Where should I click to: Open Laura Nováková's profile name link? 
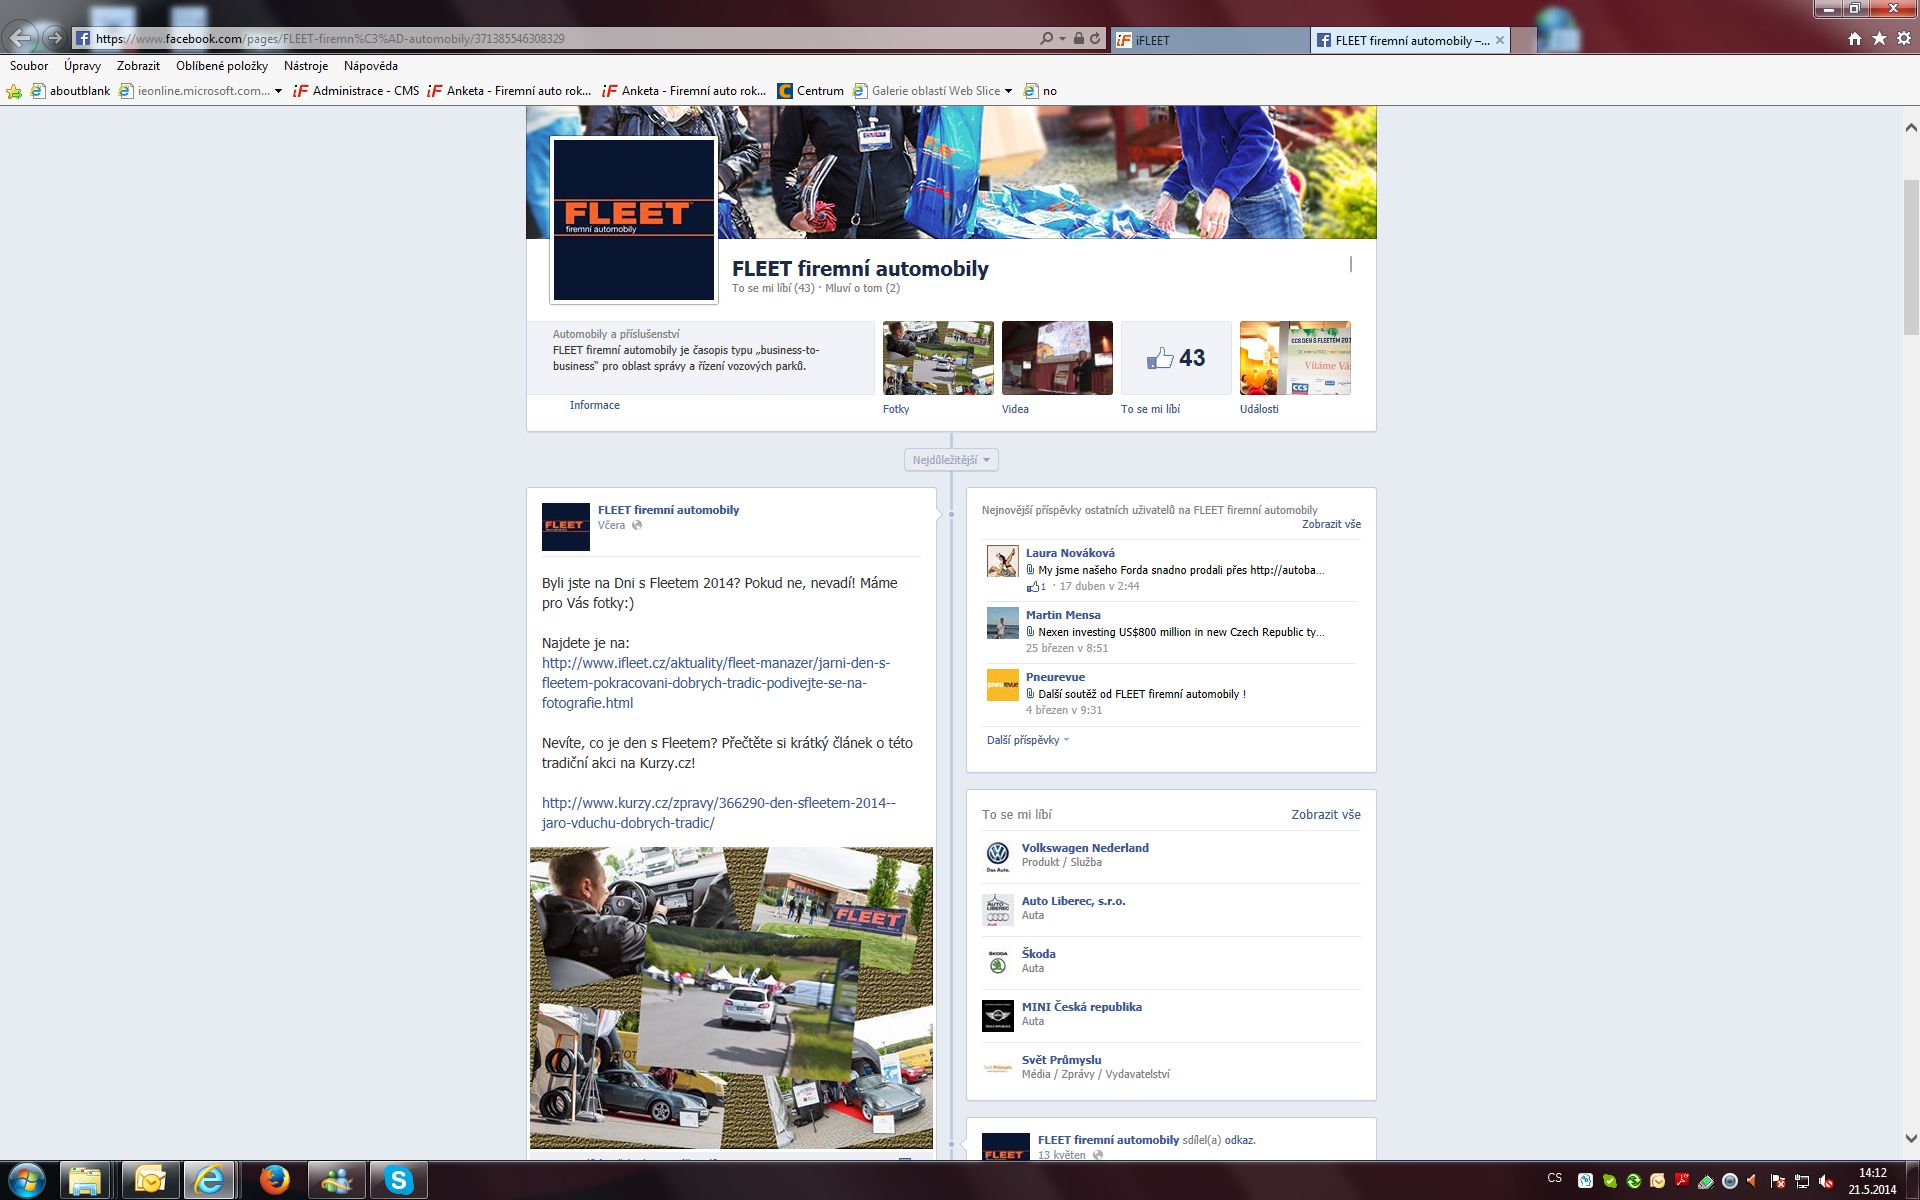(x=1070, y=553)
